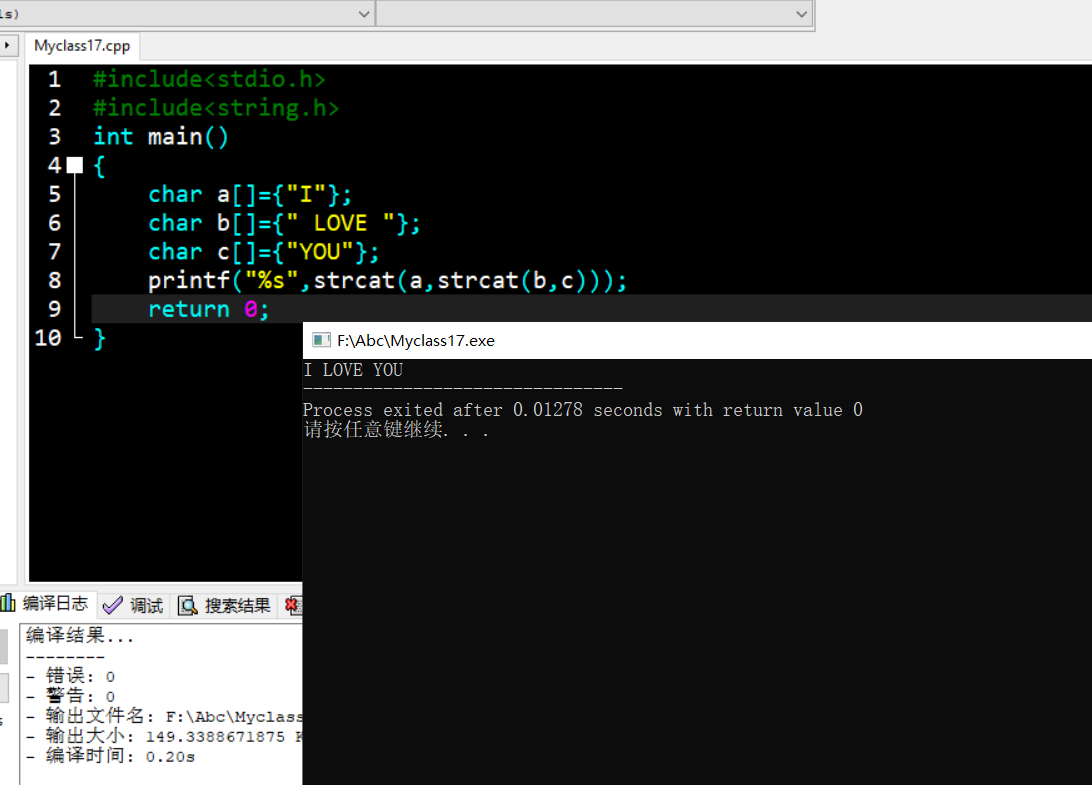Collapse main function fold marker on line 4

click(75, 166)
